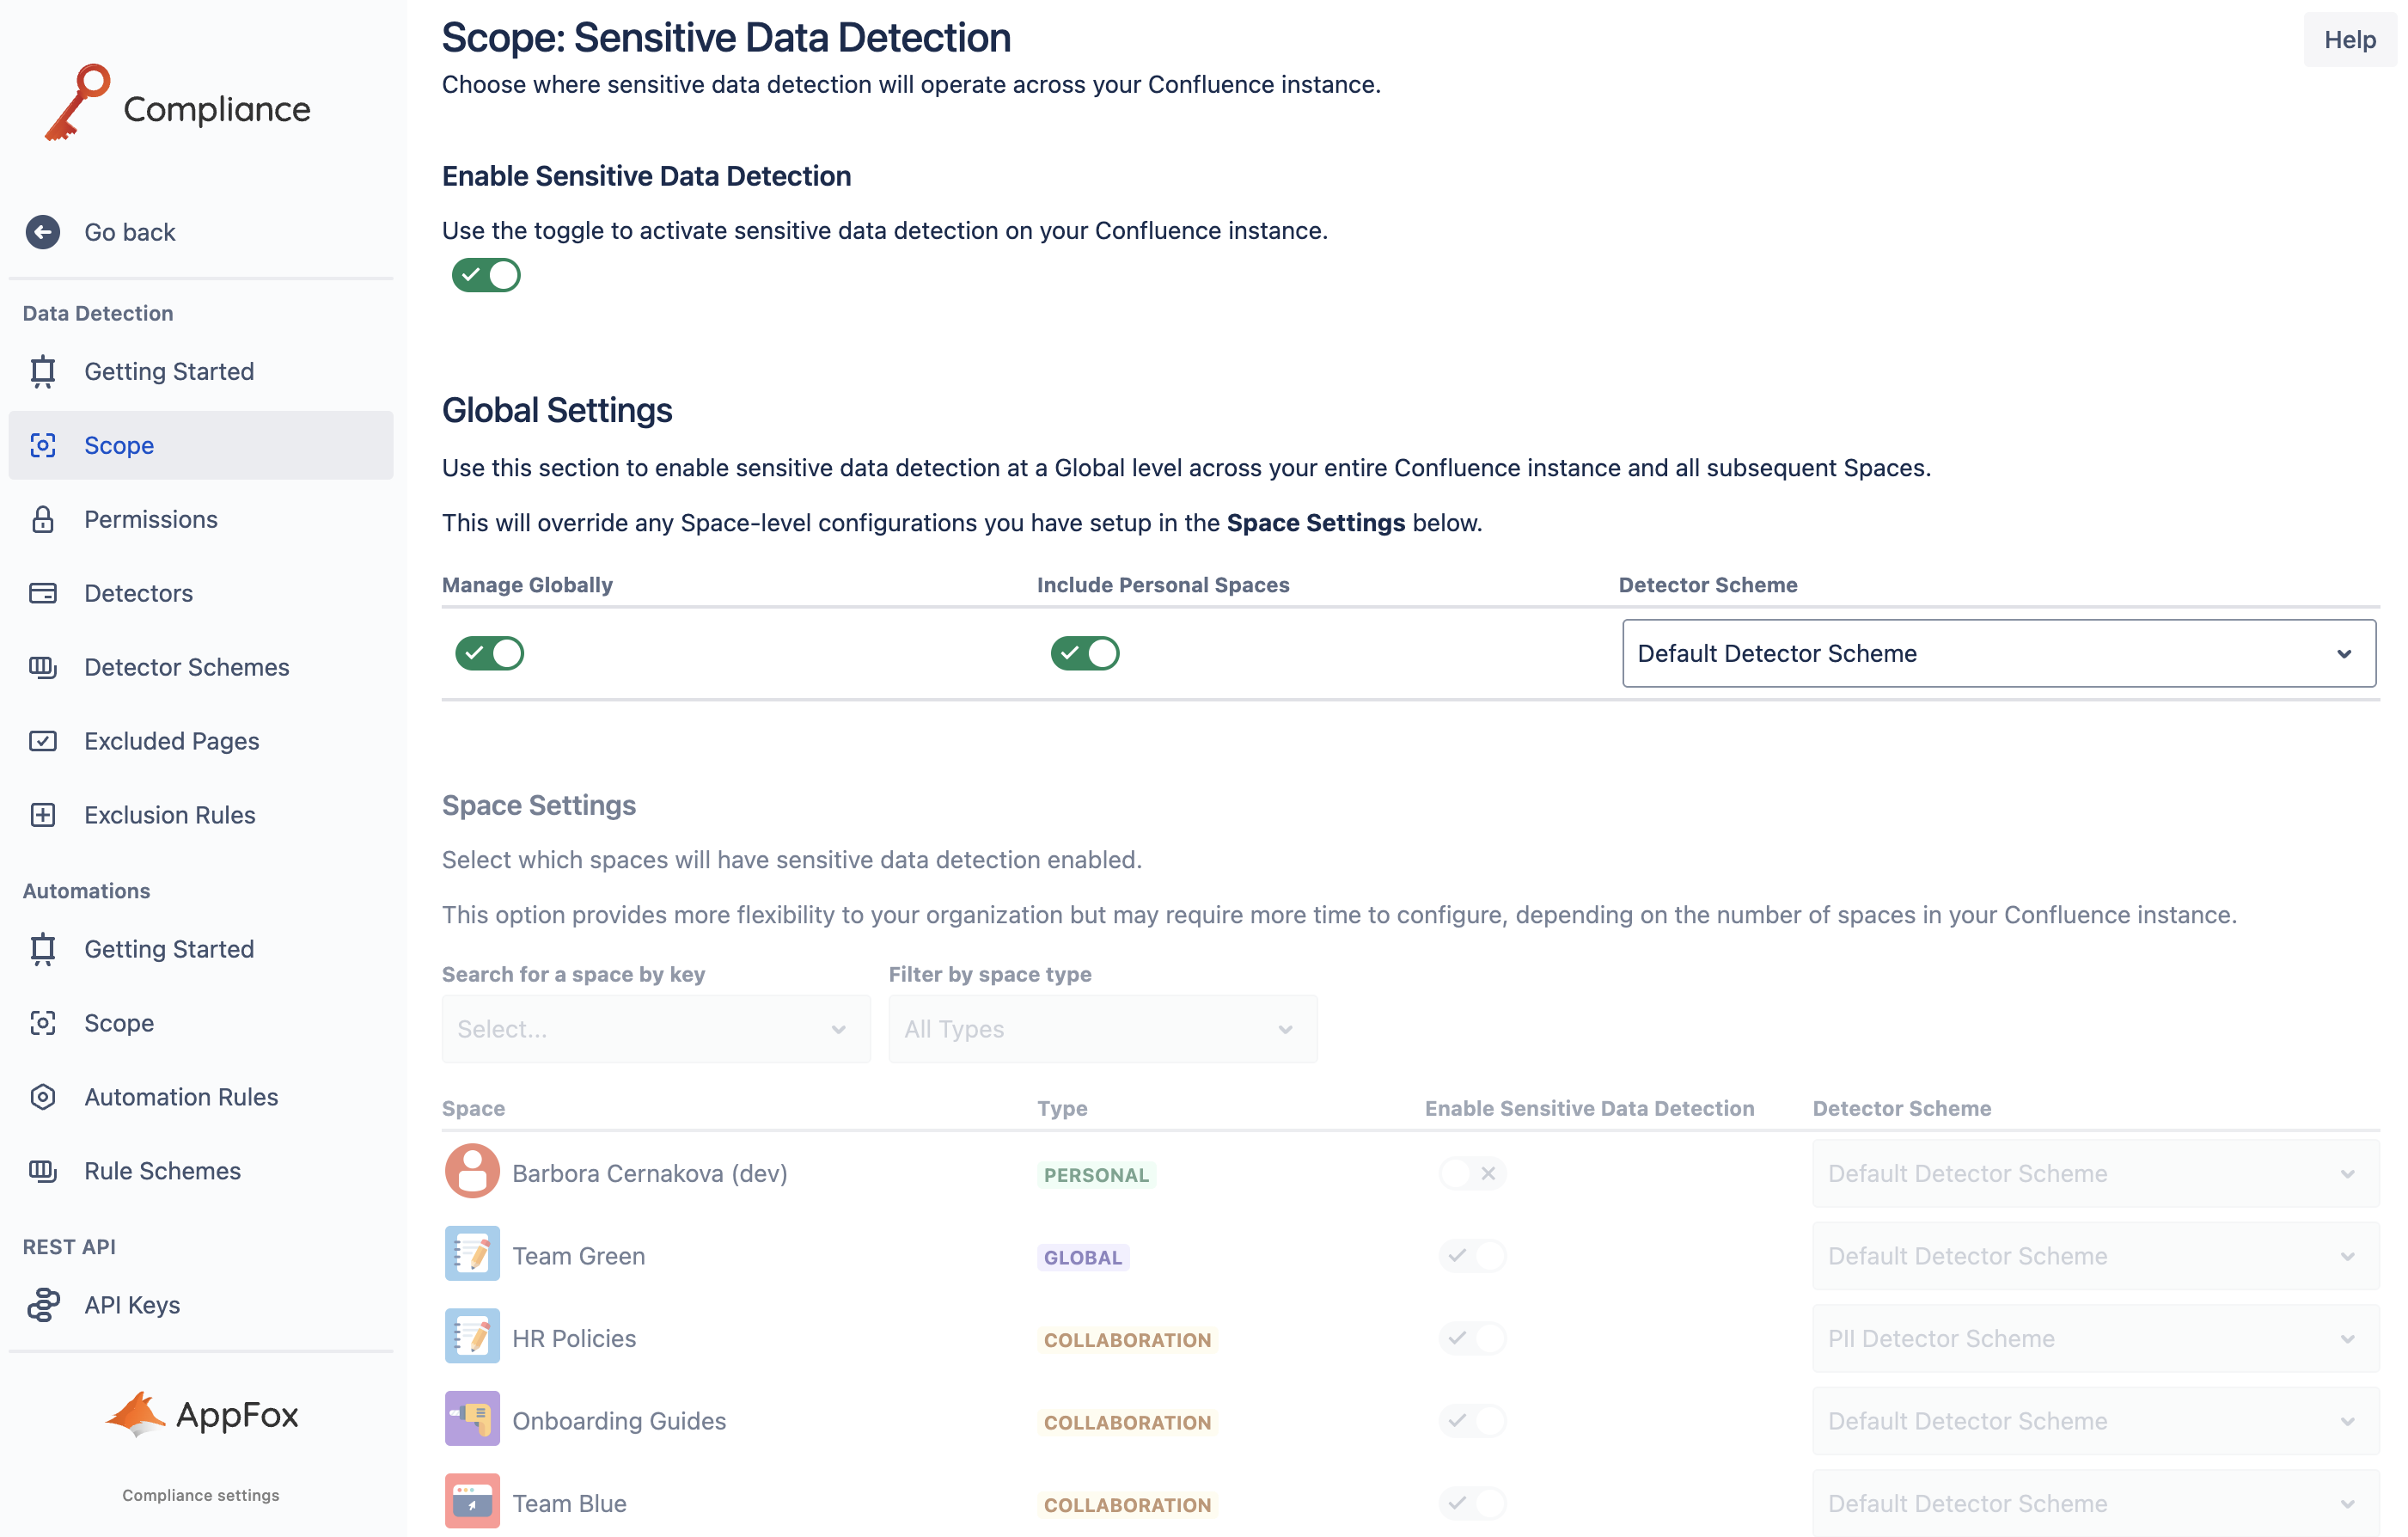Expand the Filter by space type dropdown
2408x1537 pixels.
[1102, 1029]
